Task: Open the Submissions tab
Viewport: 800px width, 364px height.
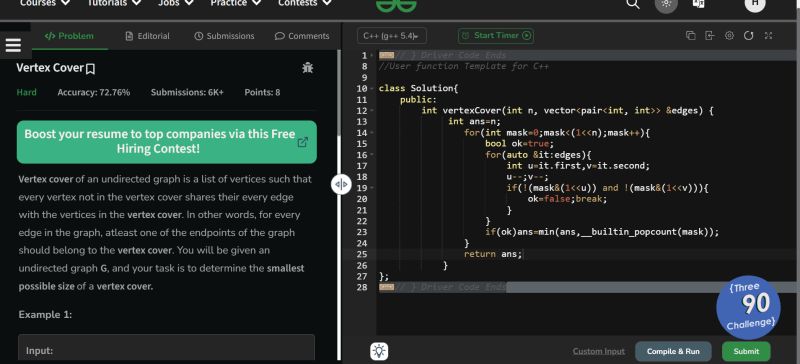Action: 224,36
